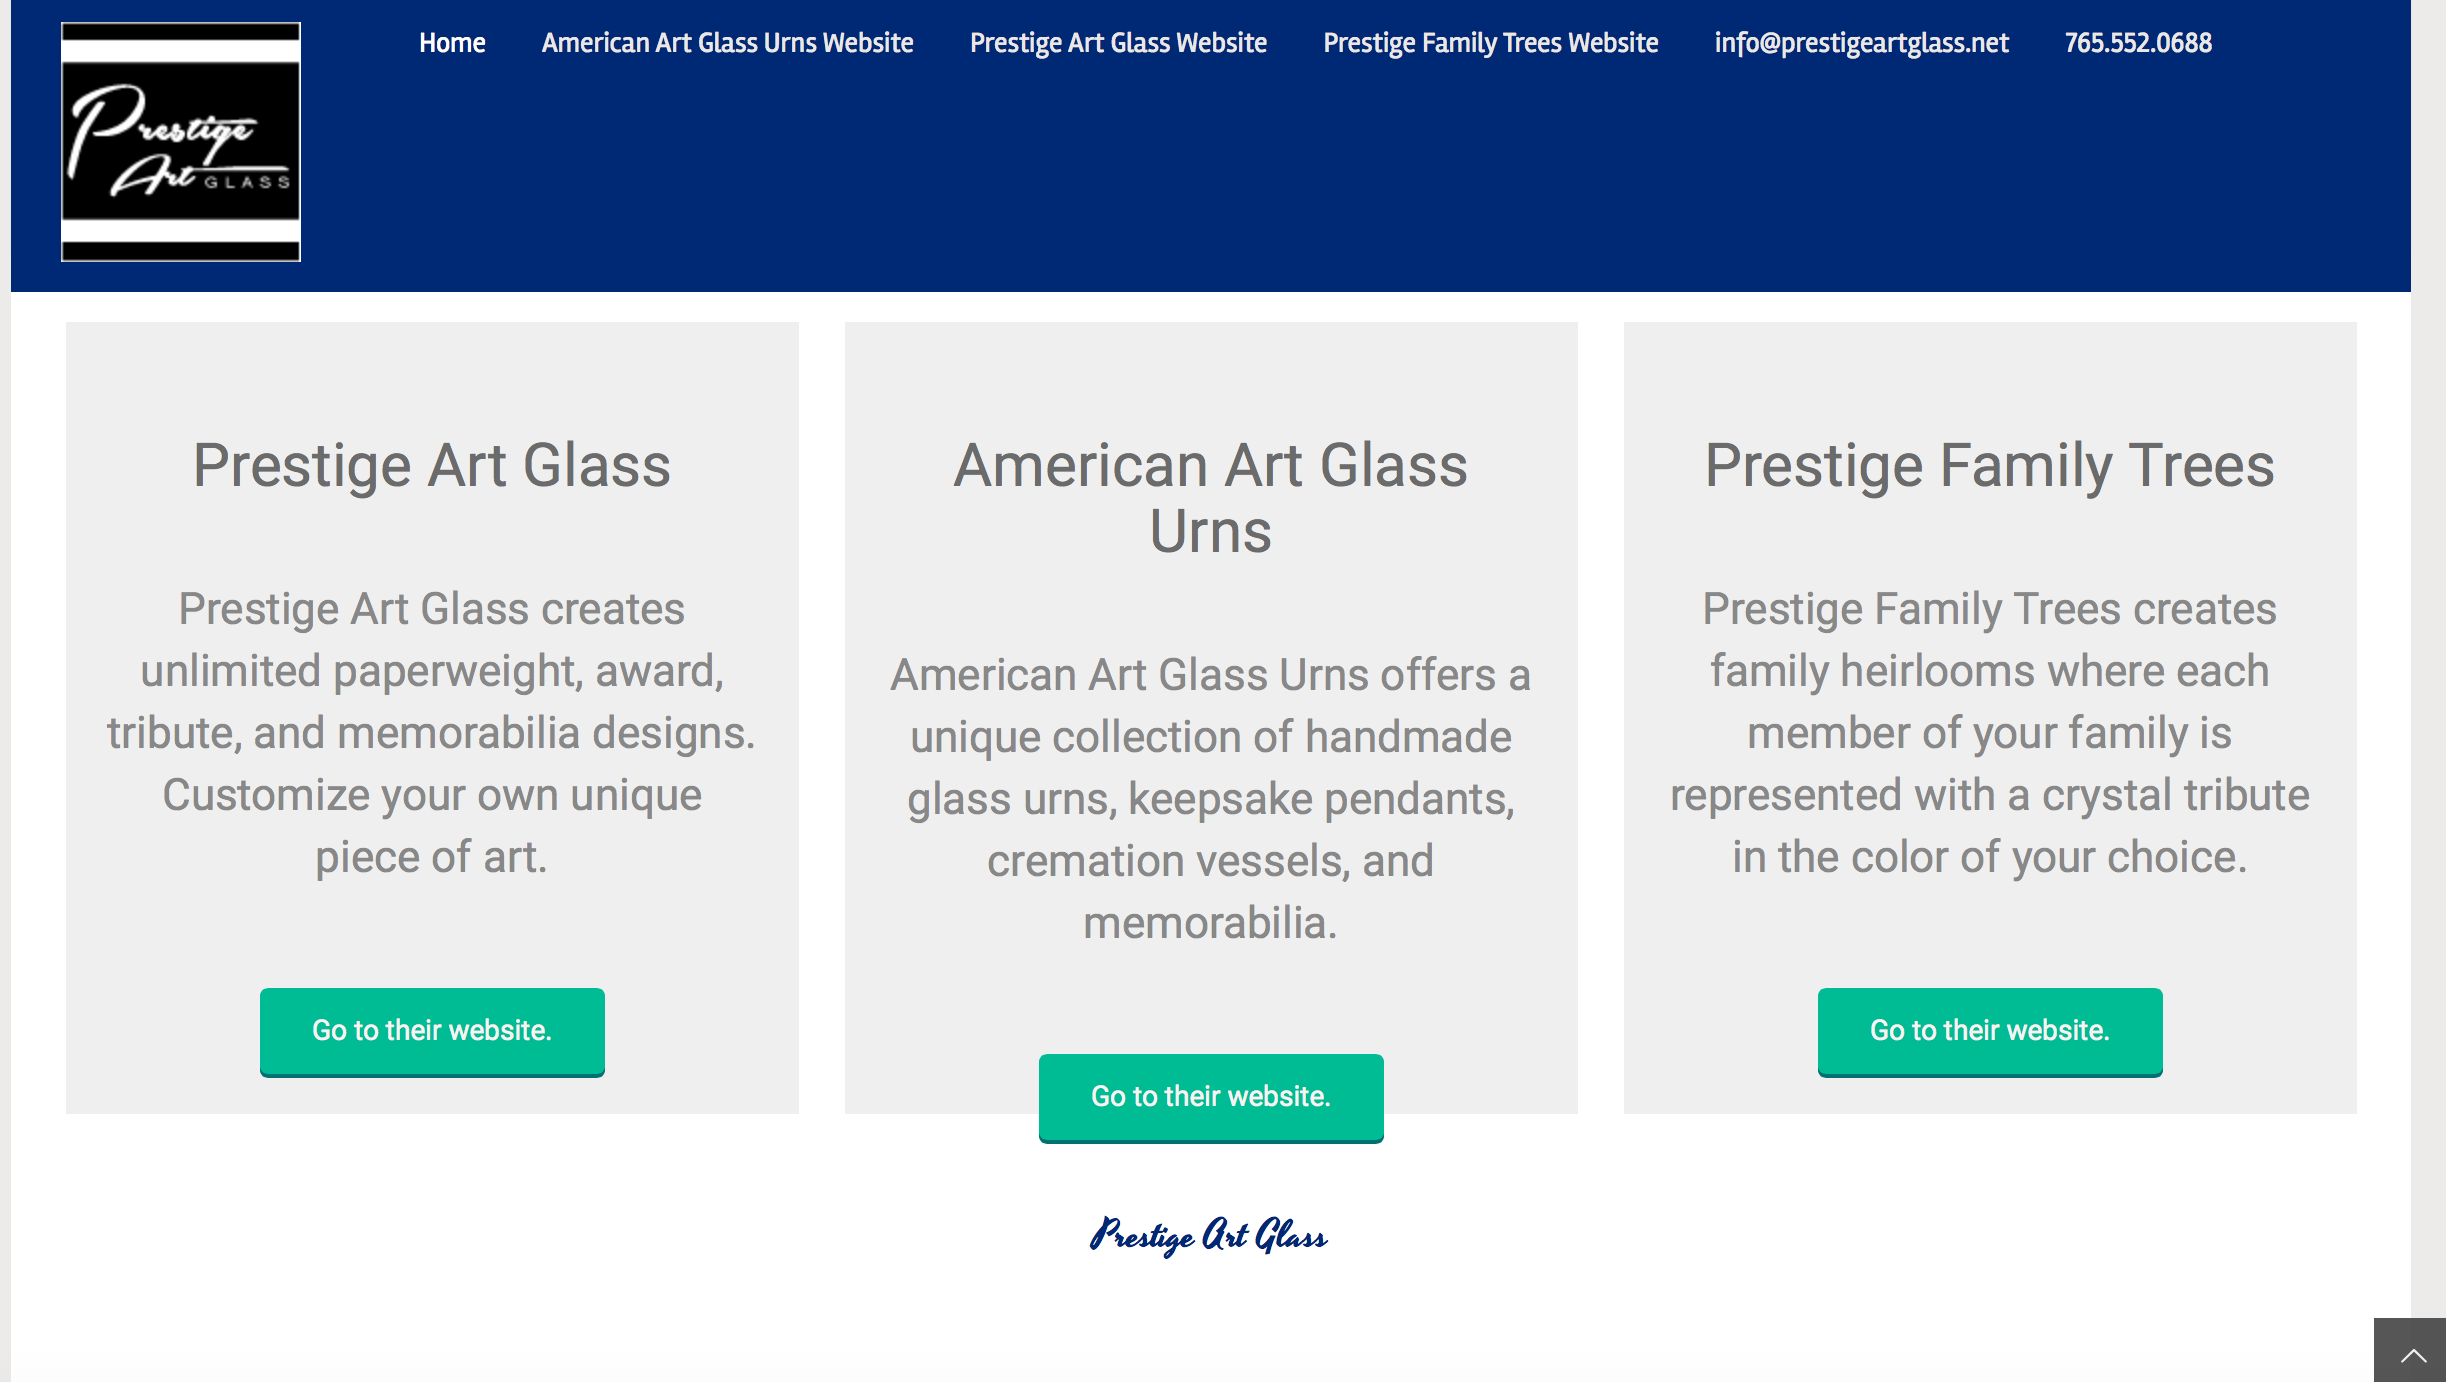Click the cursive Prestige Art Glass footer logo

(x=1208, y=1236)
